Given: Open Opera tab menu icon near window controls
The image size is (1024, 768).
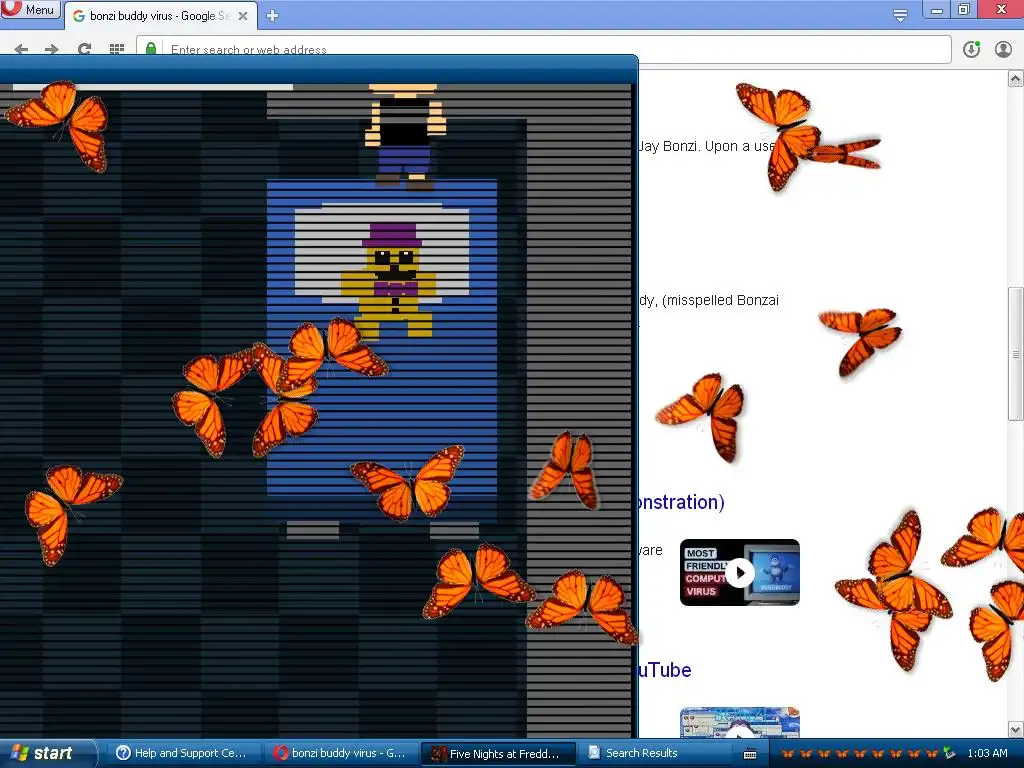Looking at the screenshot, I should click(x=900, y=15).
